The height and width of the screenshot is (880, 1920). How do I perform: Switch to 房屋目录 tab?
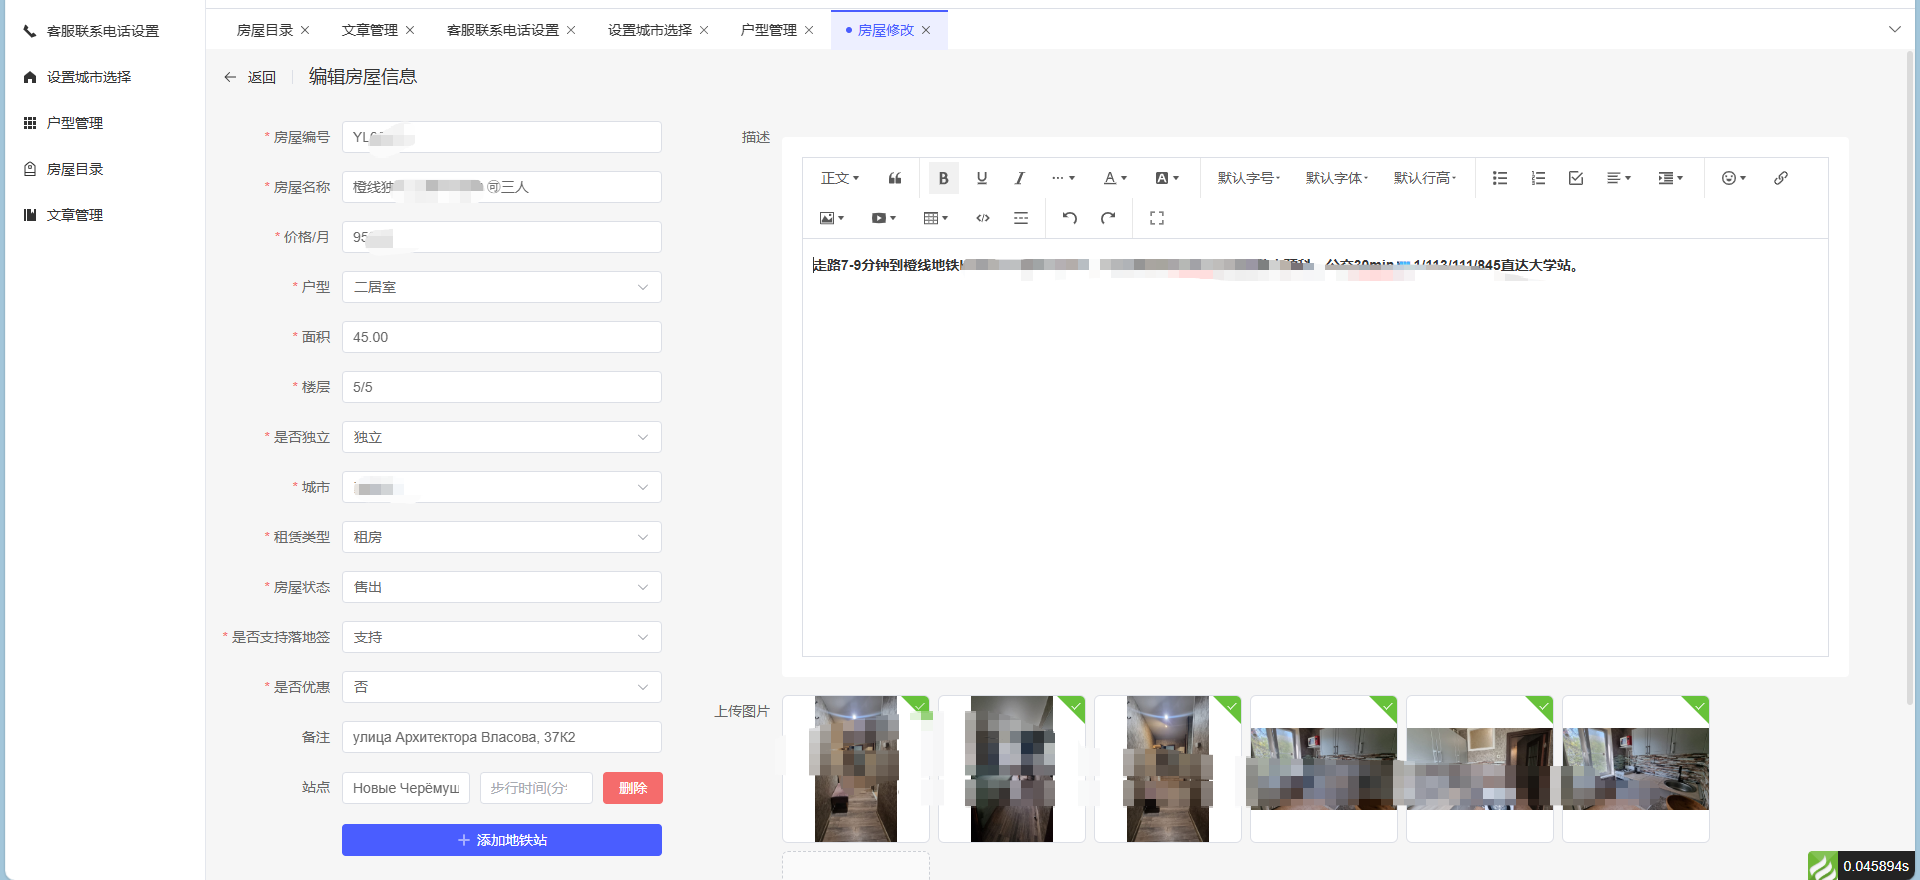(265, 30)
